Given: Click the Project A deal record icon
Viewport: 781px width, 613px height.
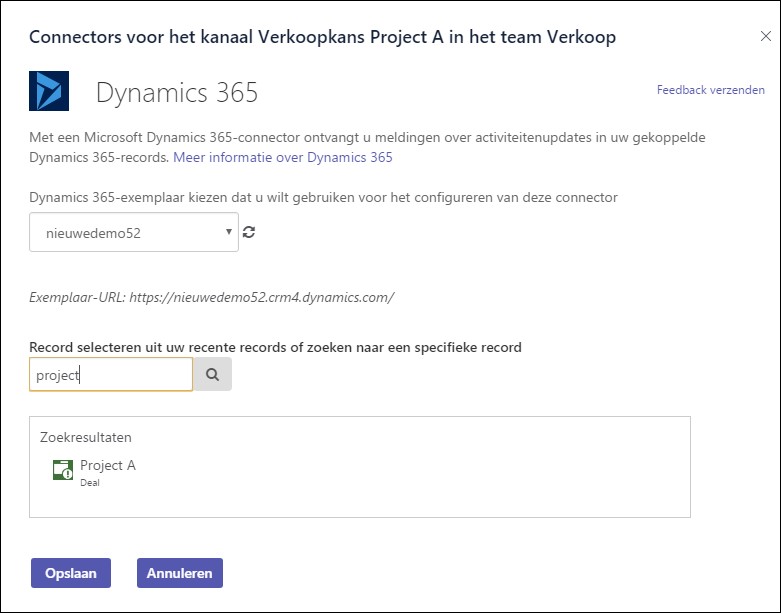Looking at the screenshot, I should pos(63,470).
